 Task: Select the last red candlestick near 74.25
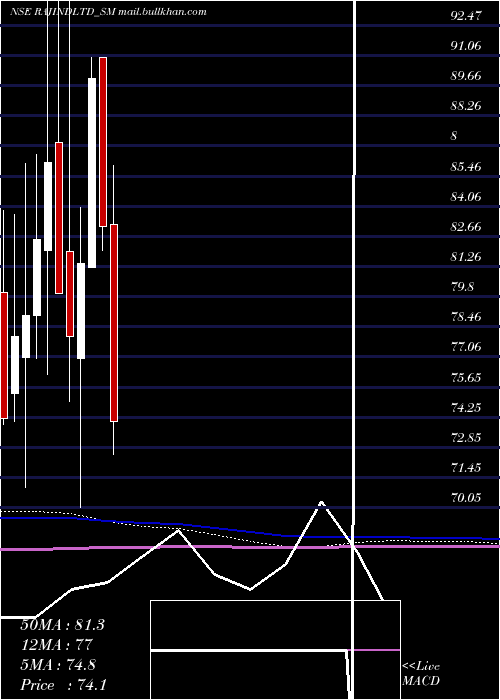[114, 323]
